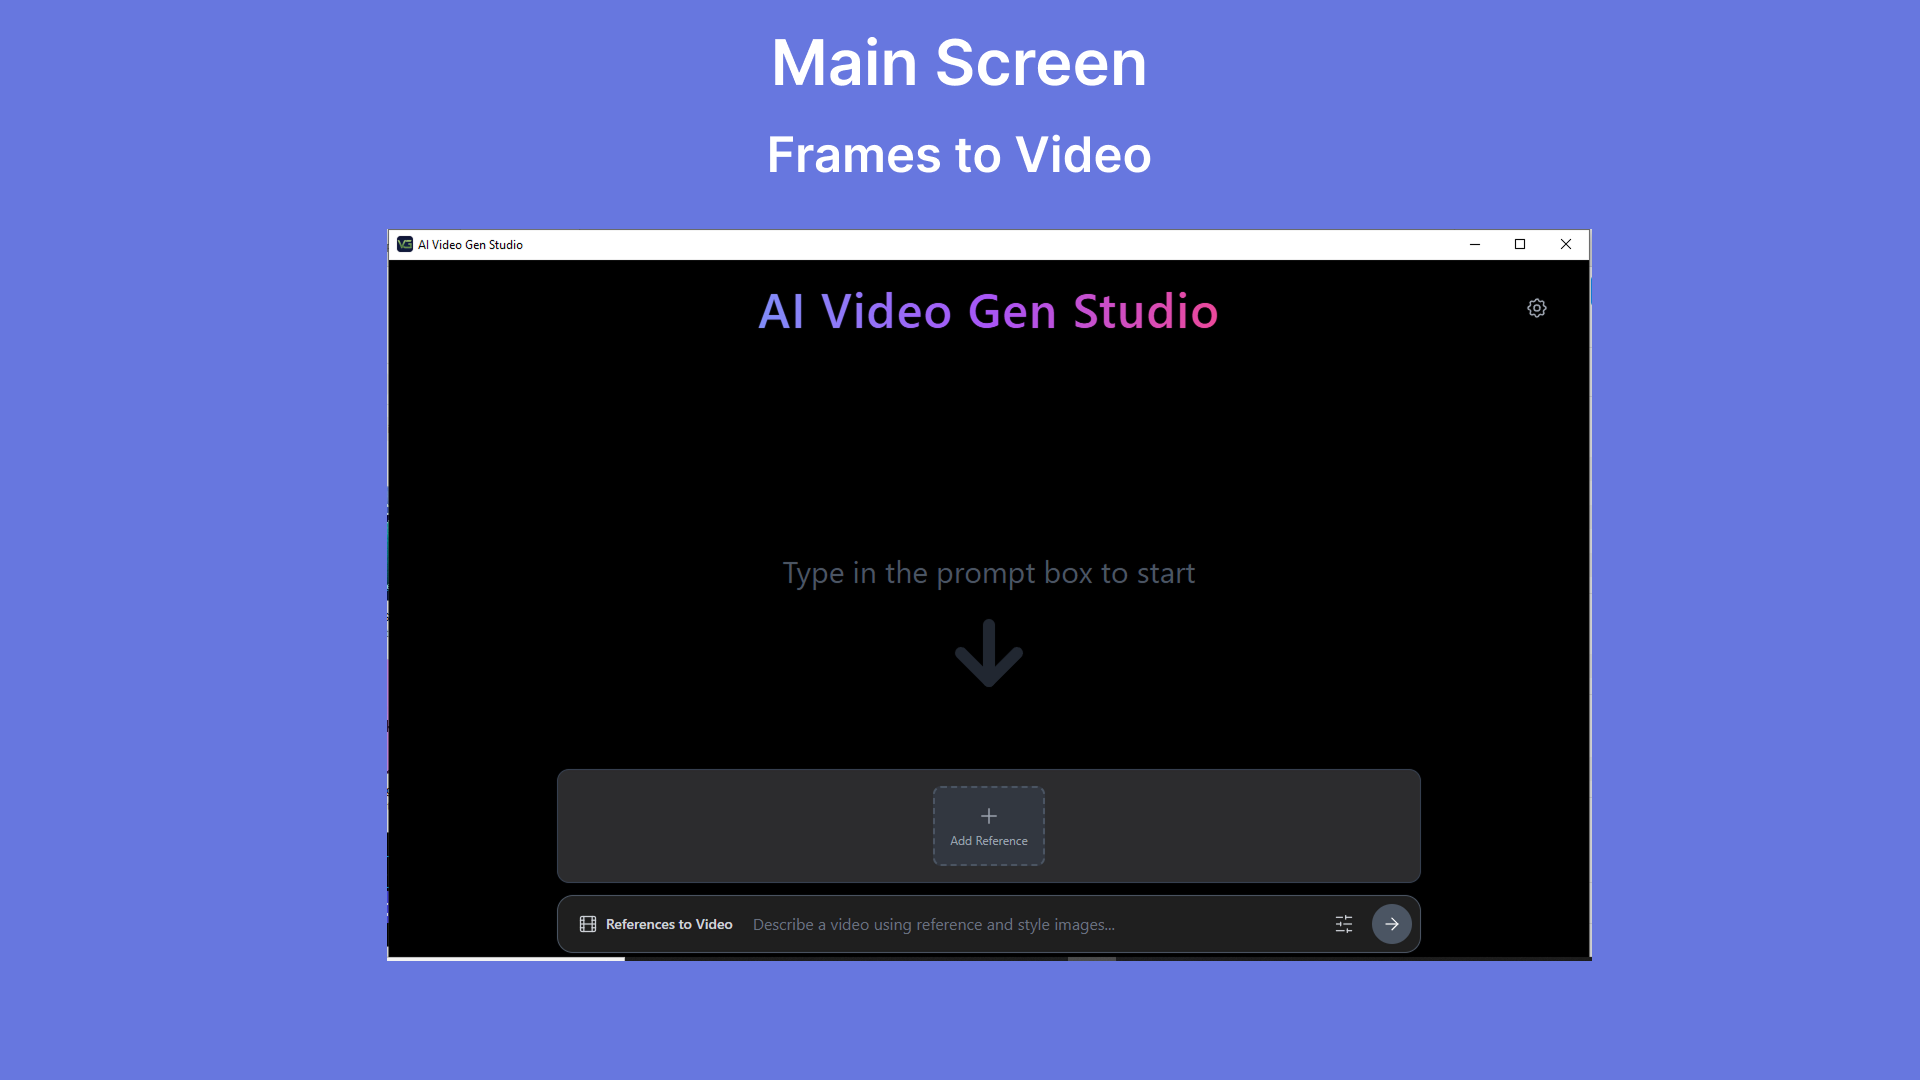Close the AI Video Gen Studio window

tap(1566, 244)
